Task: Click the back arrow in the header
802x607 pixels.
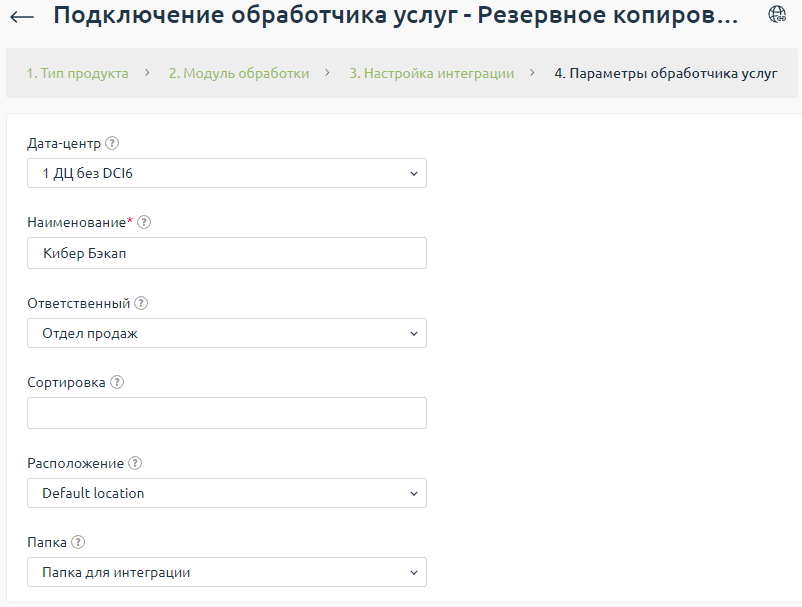Action: 21,17
